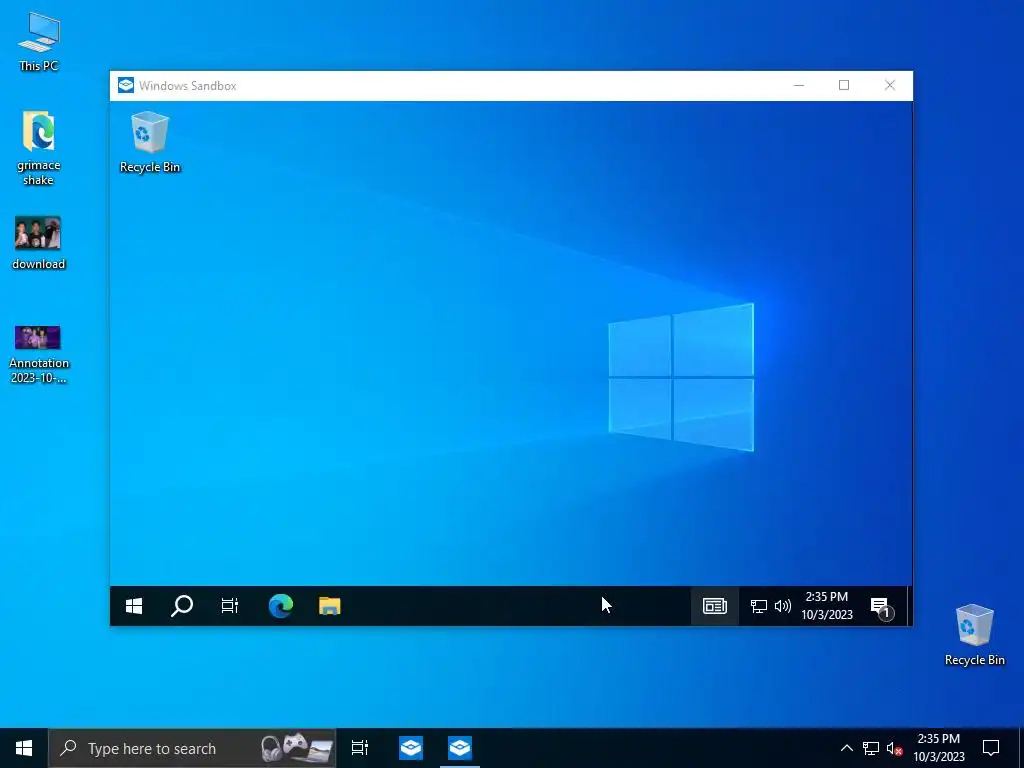Open host Task View button
The height and width of the screenshot is (768, 1024).
pos(360,748)
